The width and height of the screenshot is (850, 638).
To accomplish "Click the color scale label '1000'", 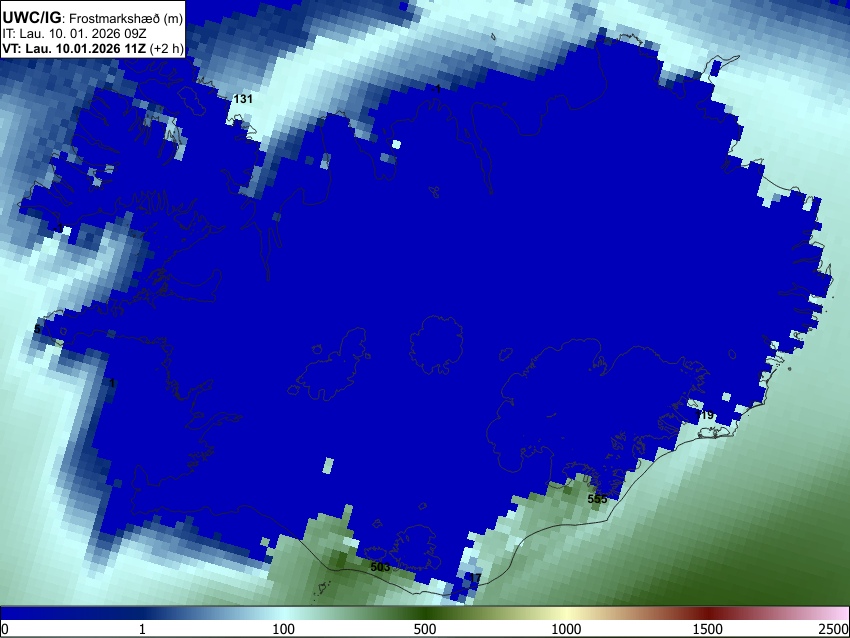I will coord(566,629).
